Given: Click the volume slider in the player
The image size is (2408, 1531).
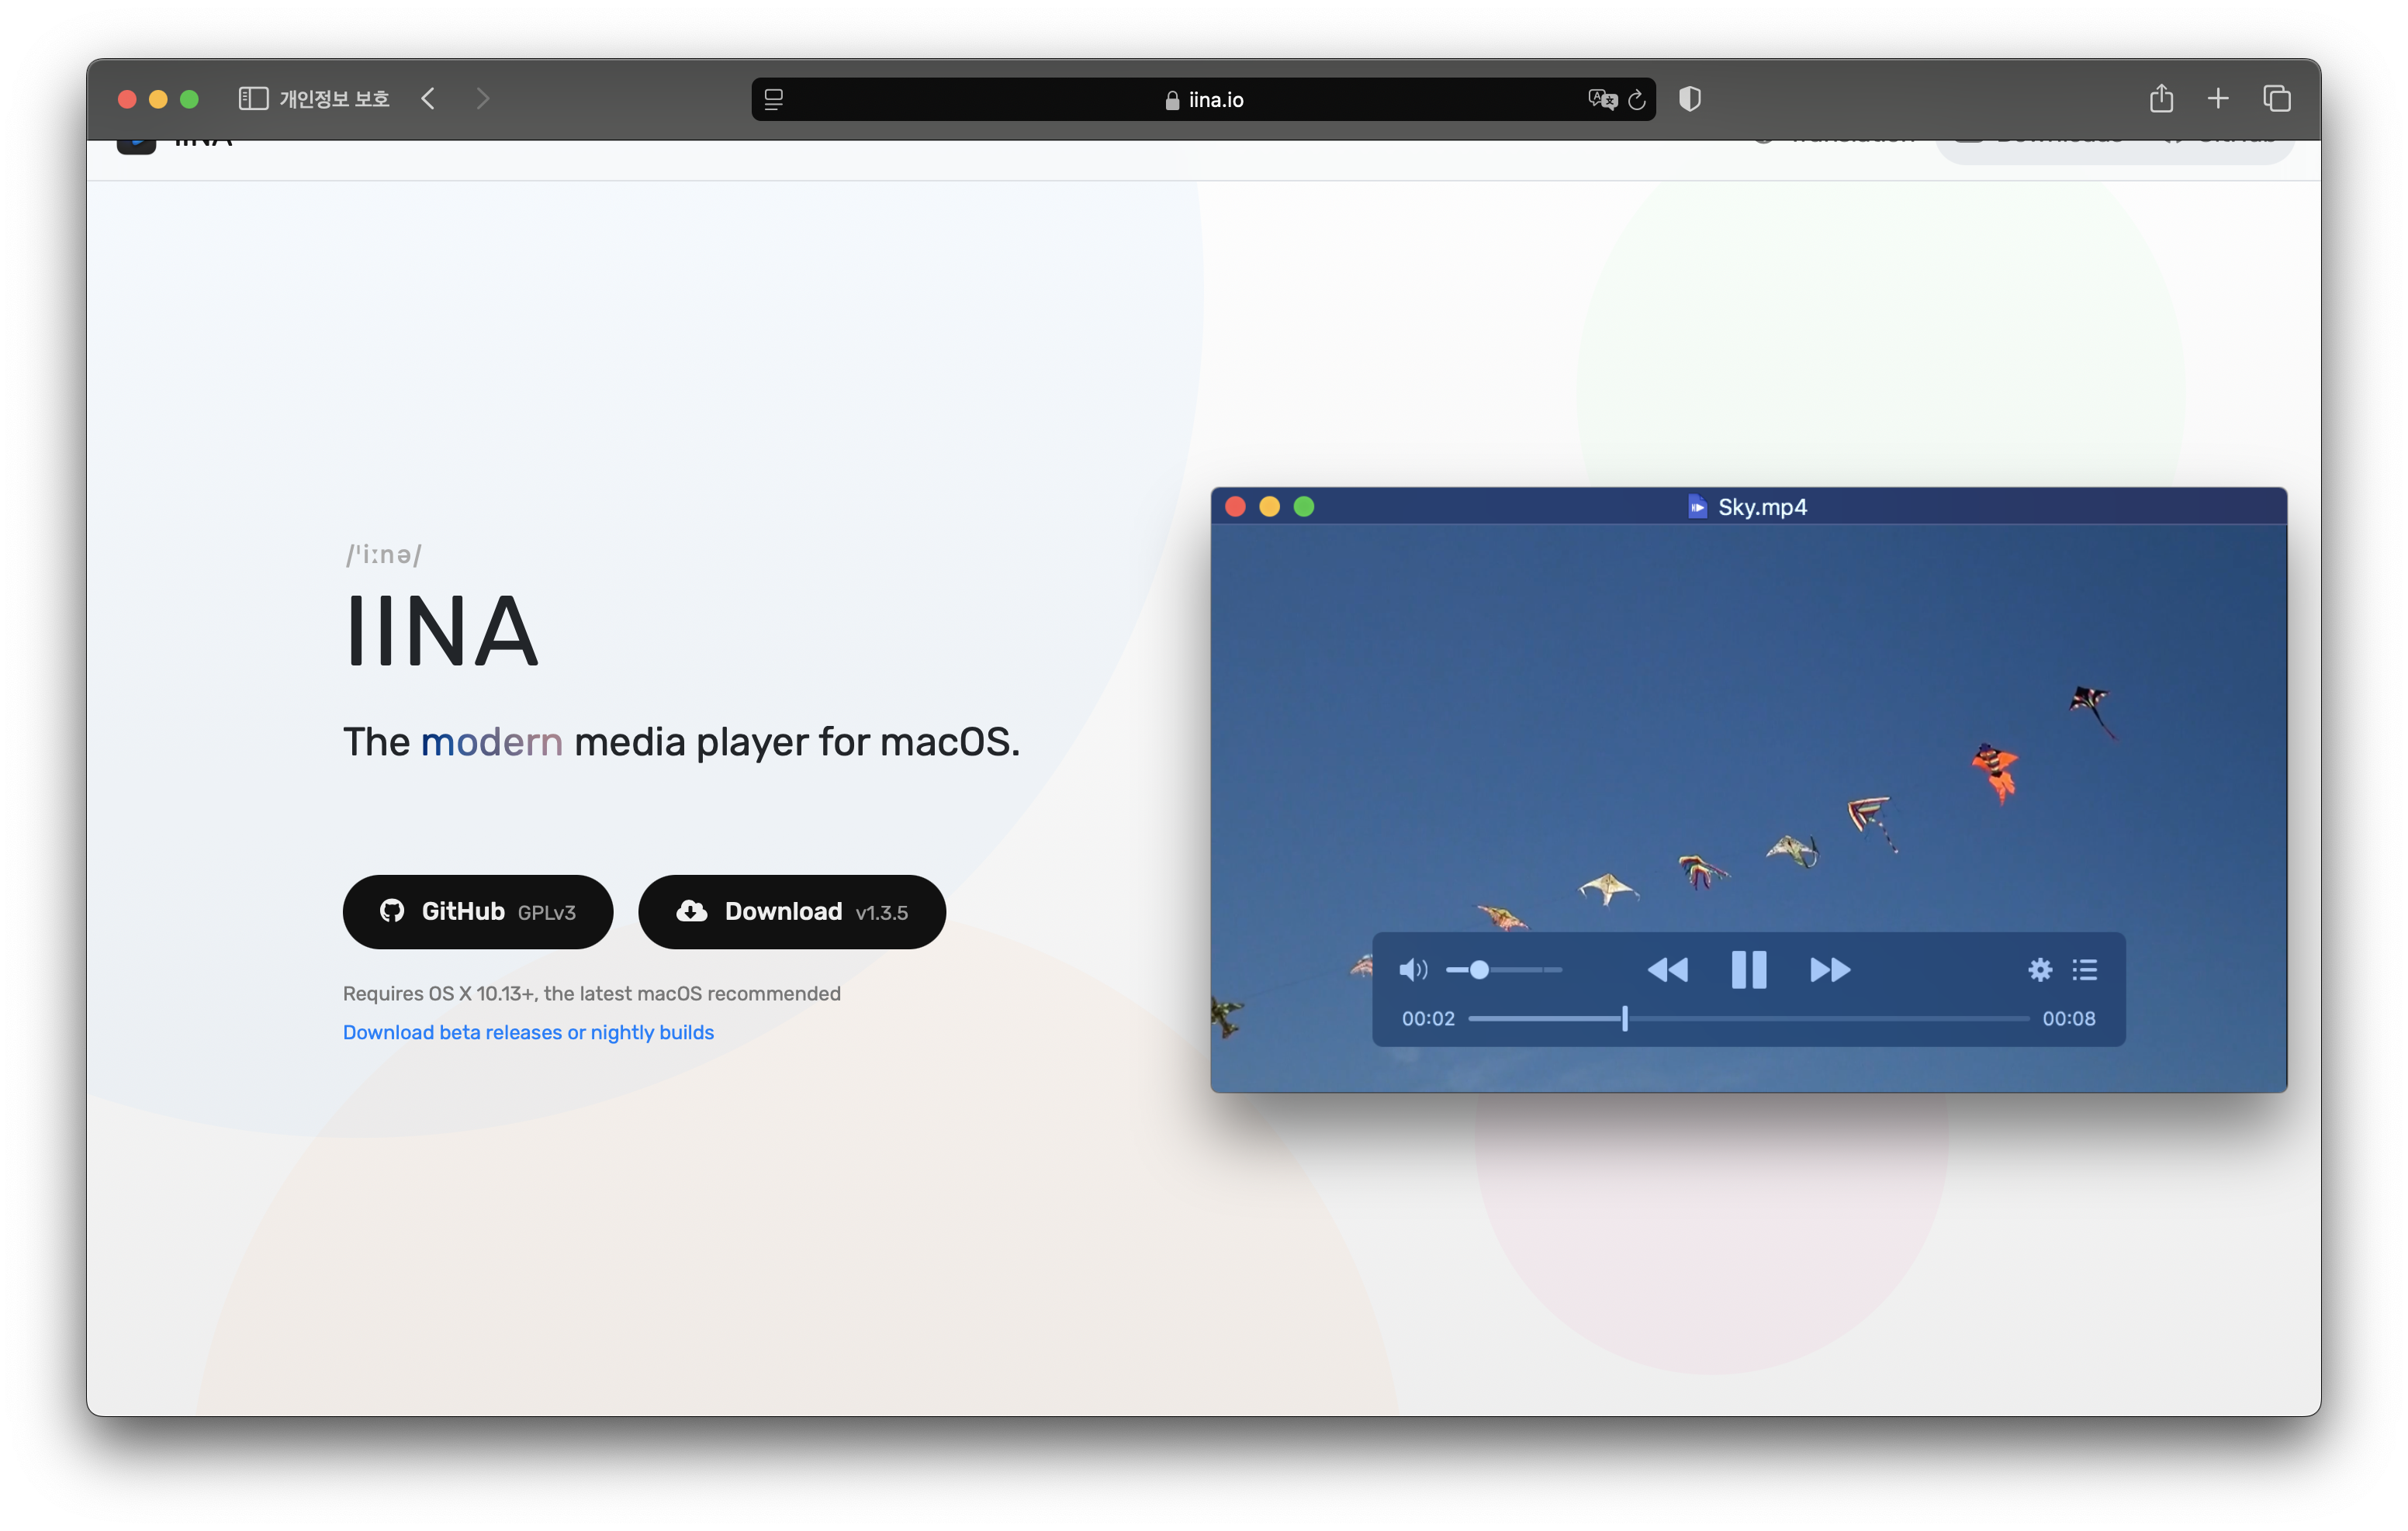Looking at the screenshot, I should (x=1504, y=969).
